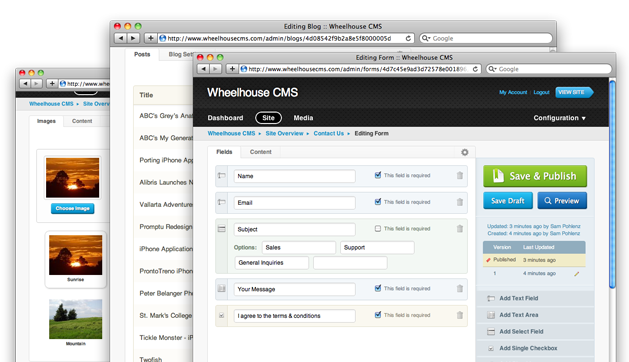
Task: Uncheck 'This field is required' for terms & conditions
Action: coord(377,315)
